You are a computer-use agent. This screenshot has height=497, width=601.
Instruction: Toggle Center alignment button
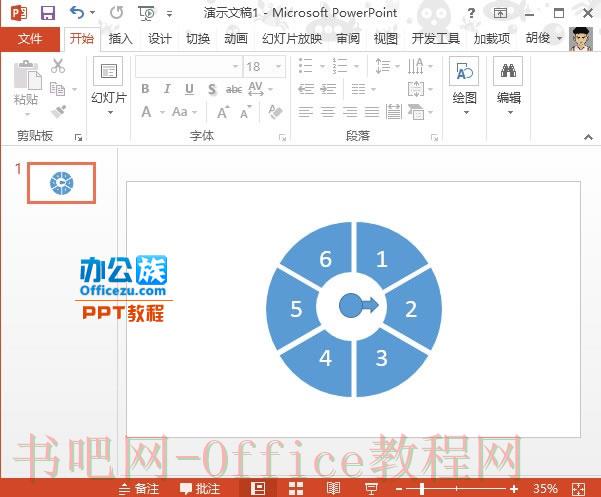[328, 112]
